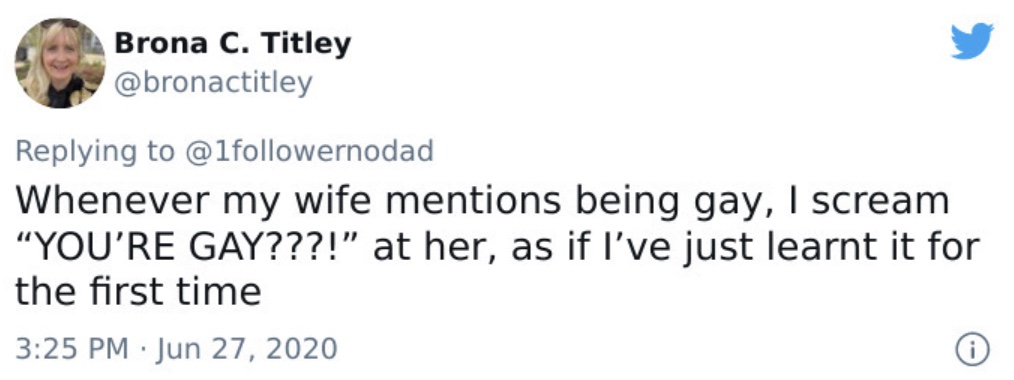The width and height of the screenshot is (1014, 380).
Task: Click the first line of the tweet text
Action: pos(482,202)
